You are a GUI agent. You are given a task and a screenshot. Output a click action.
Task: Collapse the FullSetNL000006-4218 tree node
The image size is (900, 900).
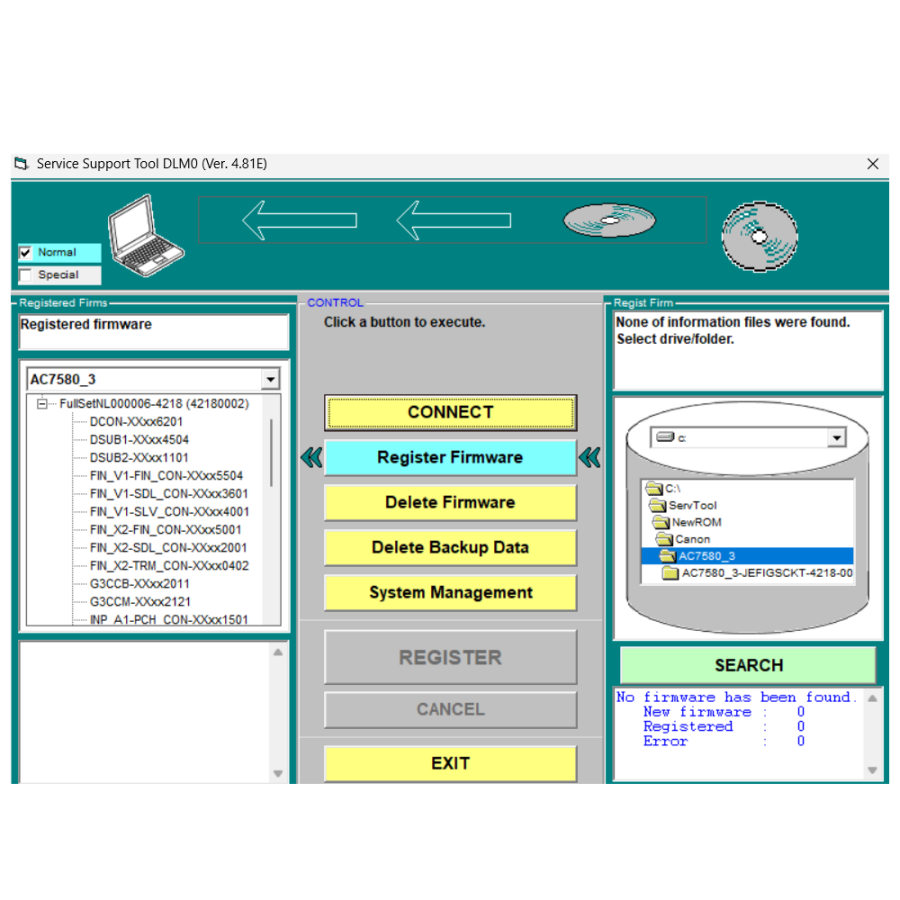(42, 404)
